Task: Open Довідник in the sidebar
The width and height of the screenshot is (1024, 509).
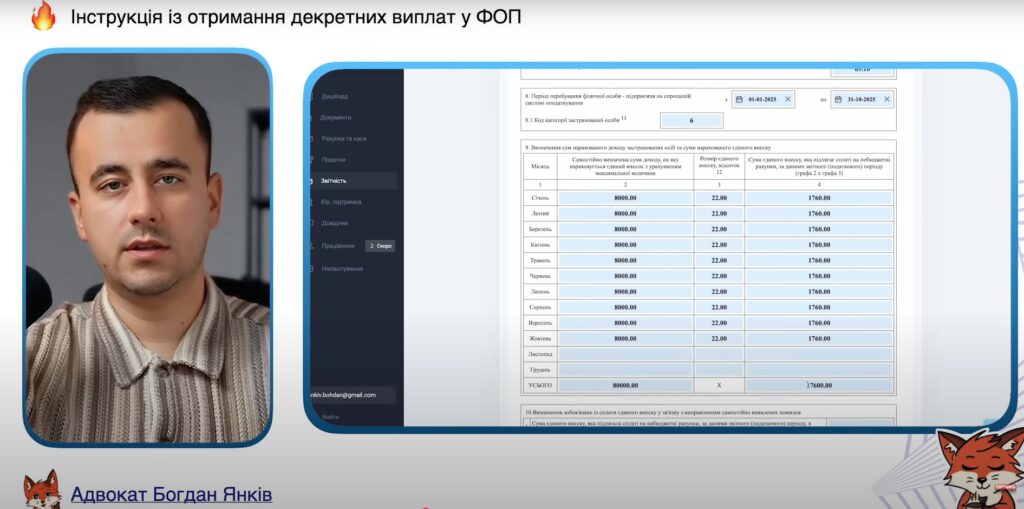Action: point(334,223)
